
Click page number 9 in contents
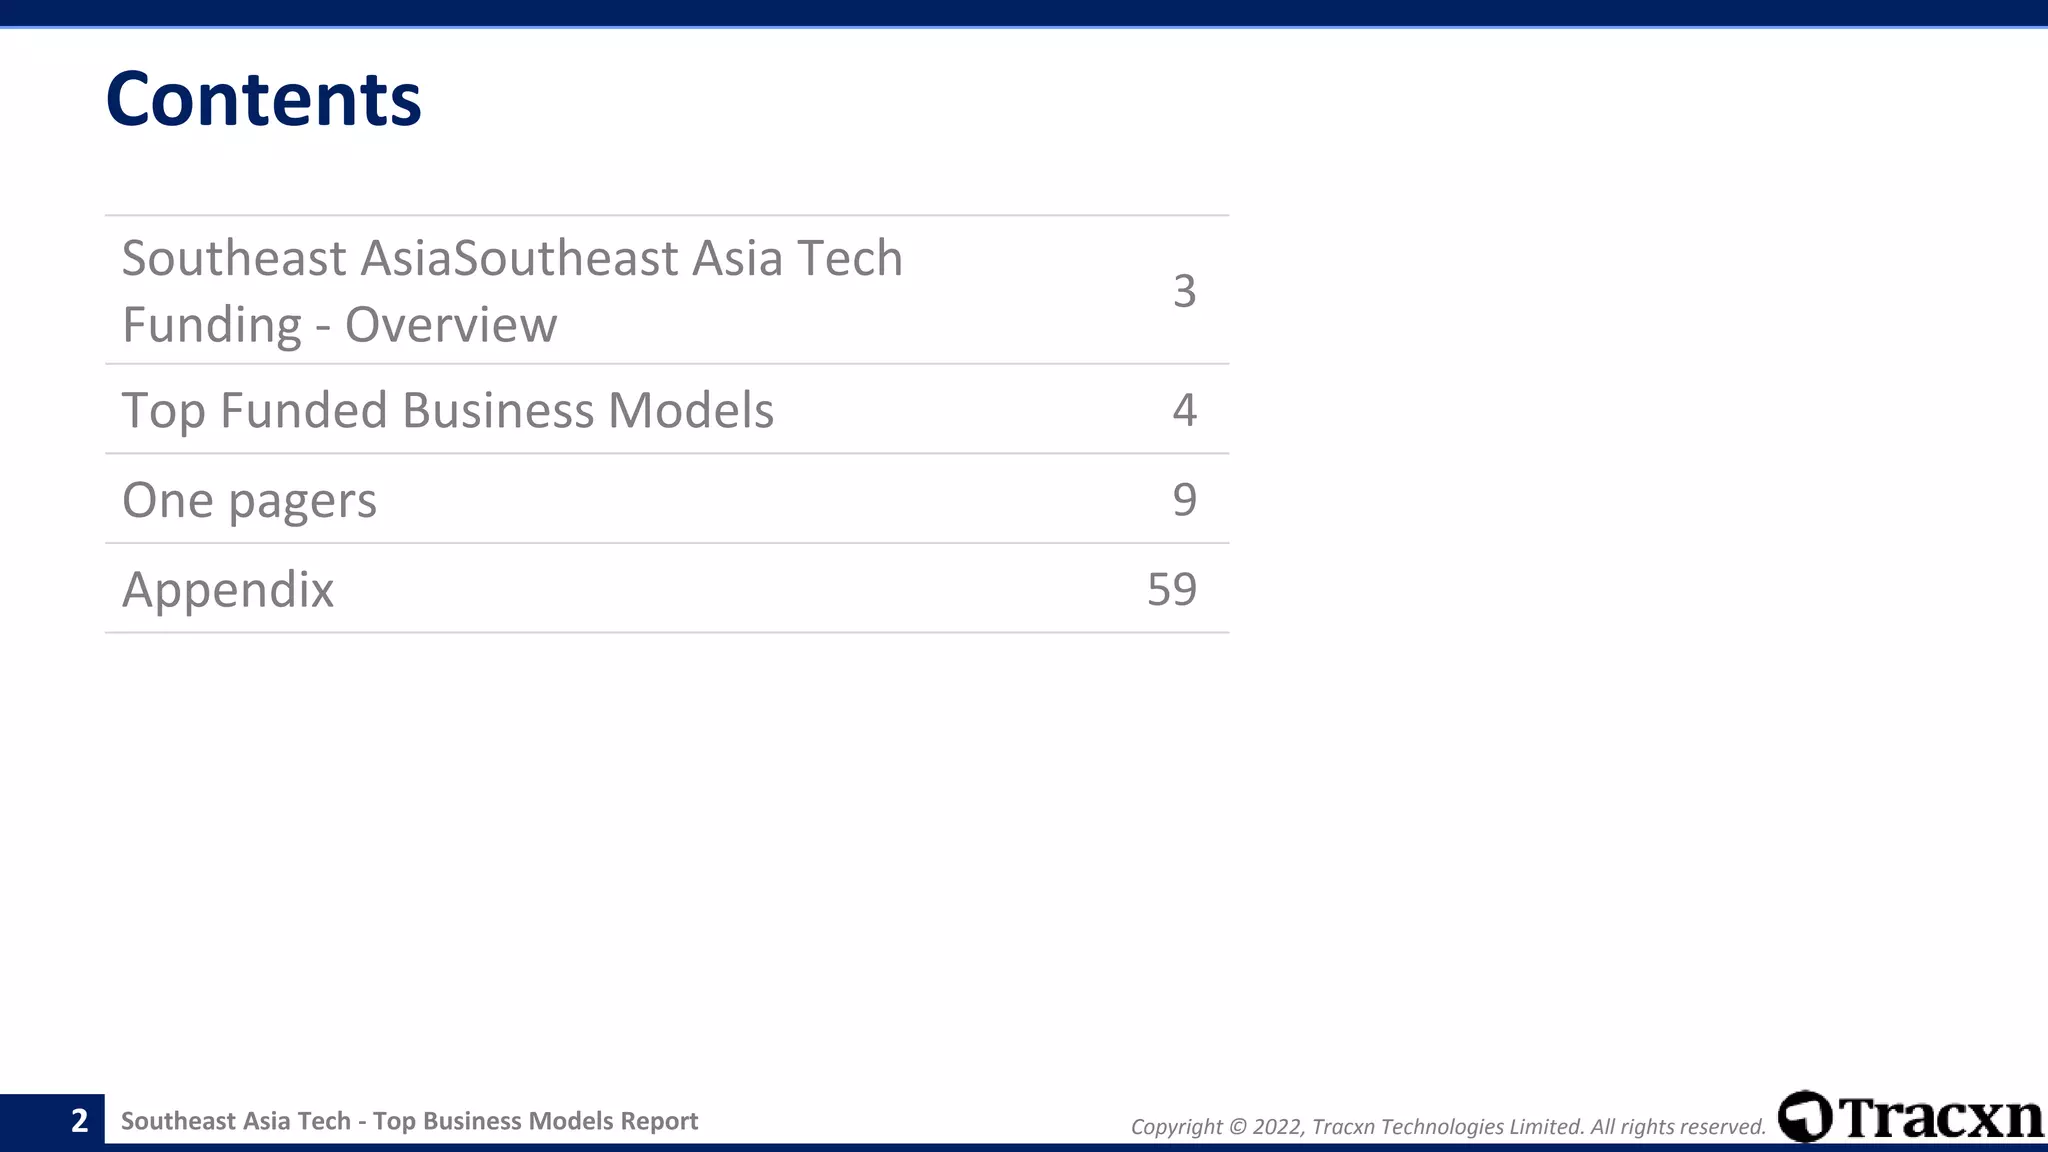(x=1184, y=500)
